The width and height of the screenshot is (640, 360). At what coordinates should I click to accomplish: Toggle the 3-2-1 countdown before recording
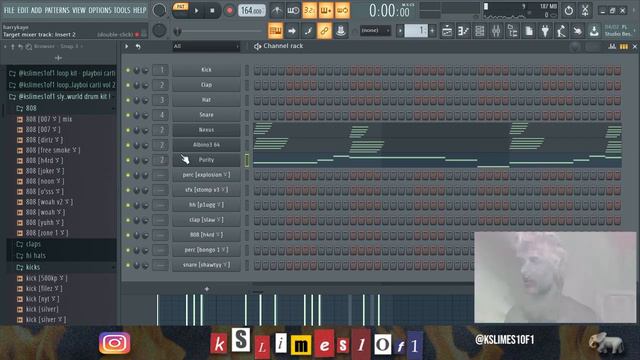pos(309,11)
